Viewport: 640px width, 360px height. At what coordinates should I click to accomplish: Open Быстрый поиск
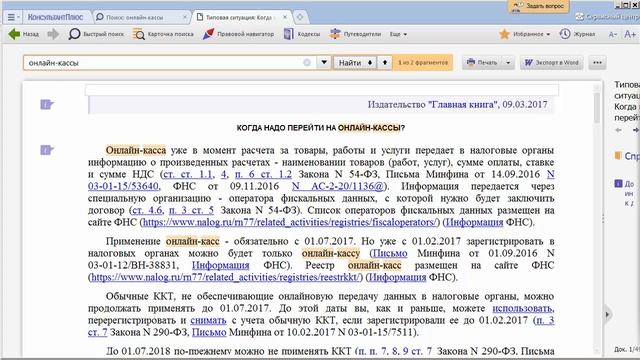96,34
